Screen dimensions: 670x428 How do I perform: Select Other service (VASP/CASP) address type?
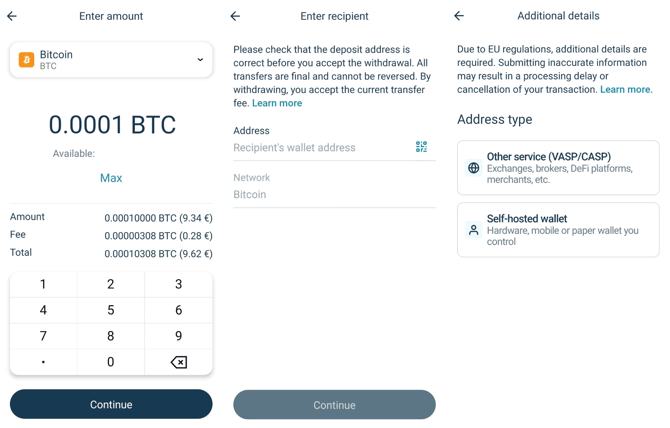558,168
